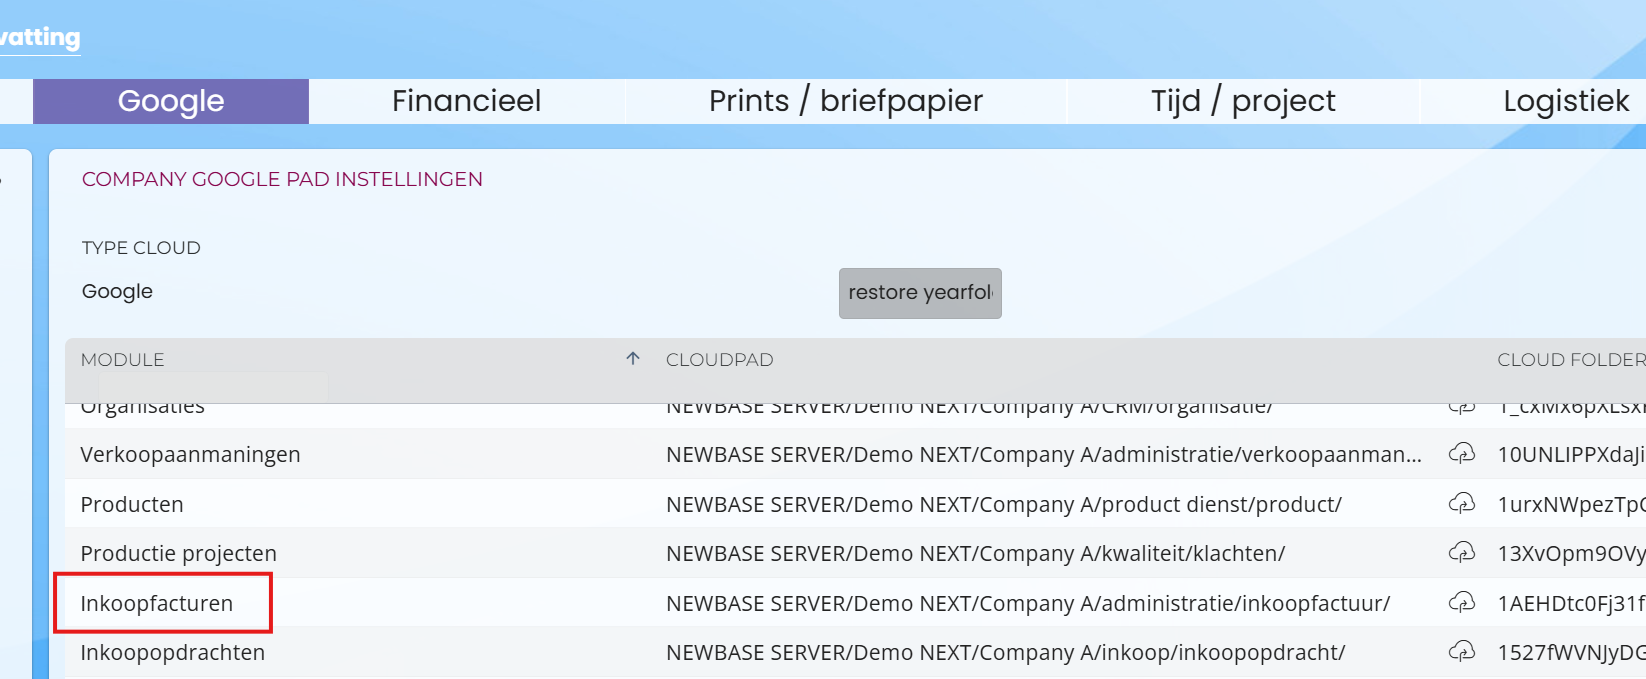Image resolution: width=1646 pixels, height=679 pixels.
Task: Click the cloud icon for Productie projecten
Action: [x=1462, y=553]
